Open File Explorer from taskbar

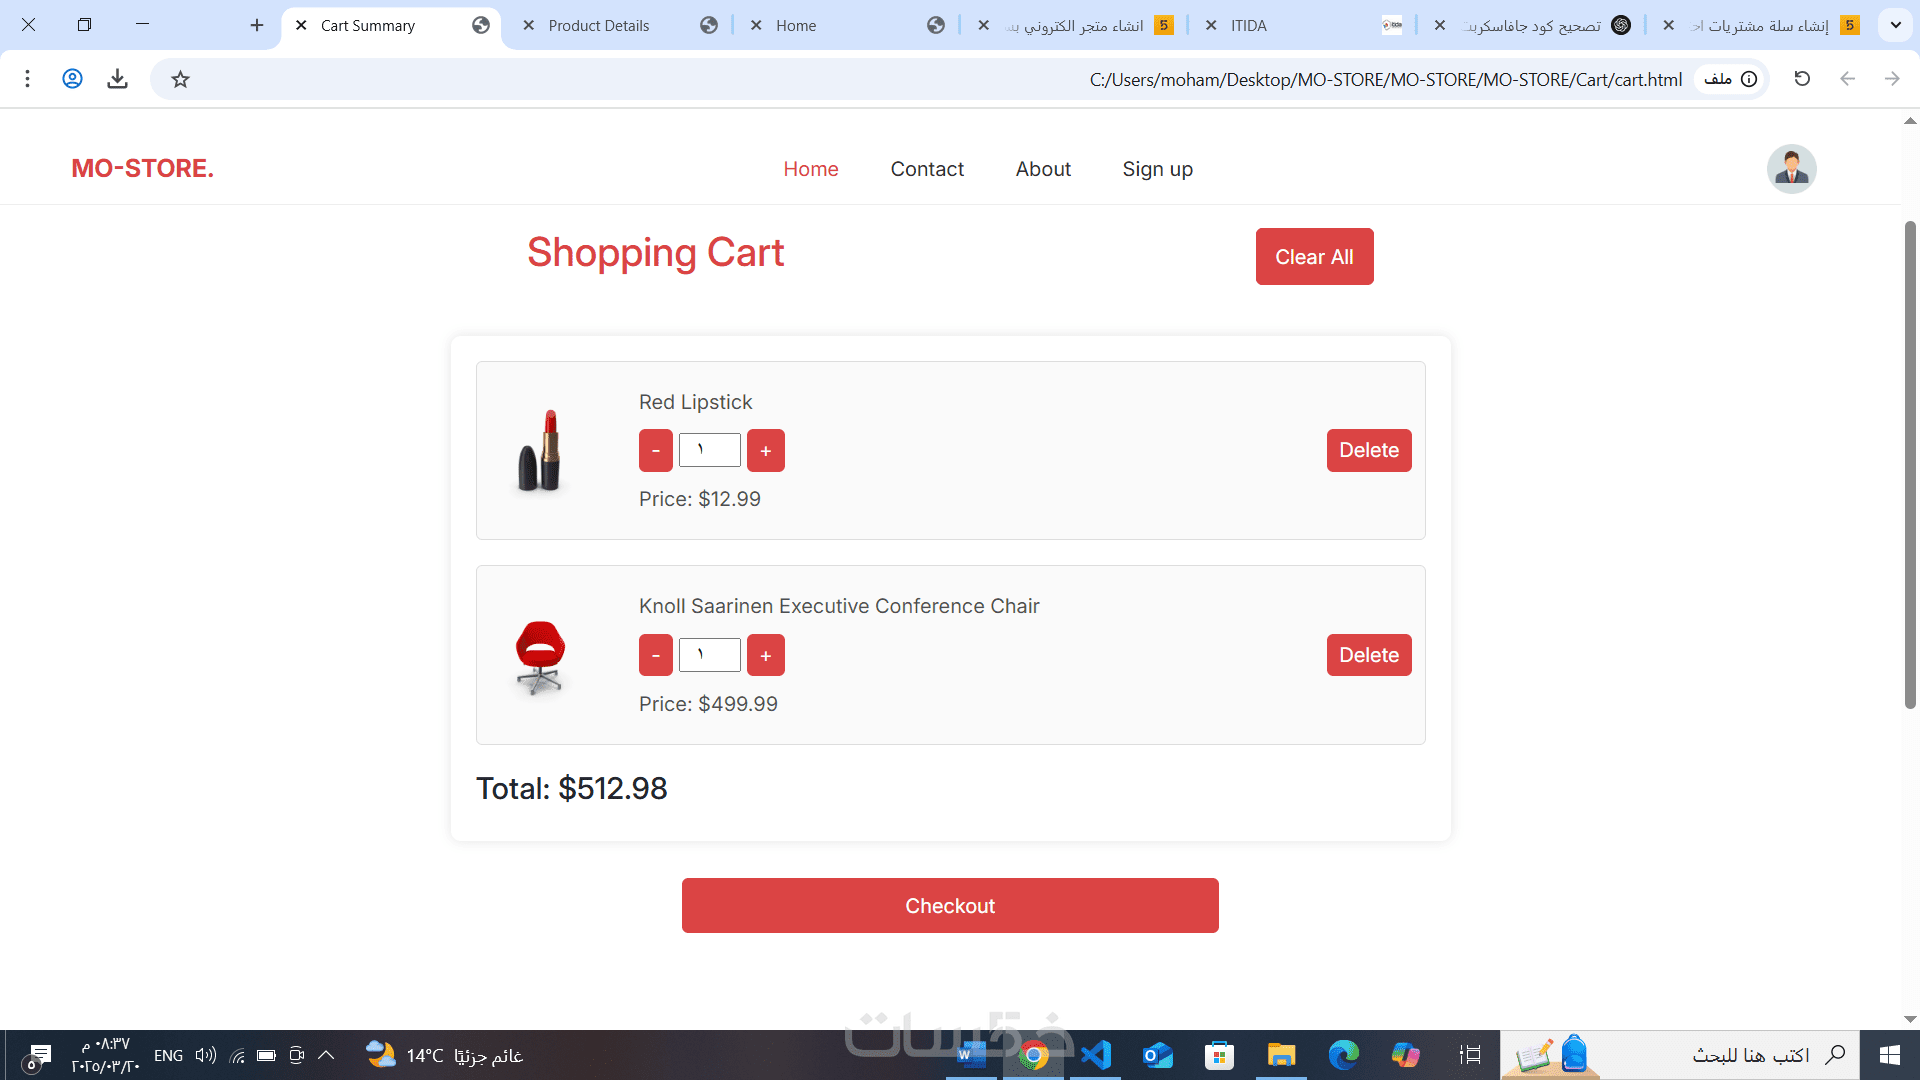click(x=1281, y=1055)
